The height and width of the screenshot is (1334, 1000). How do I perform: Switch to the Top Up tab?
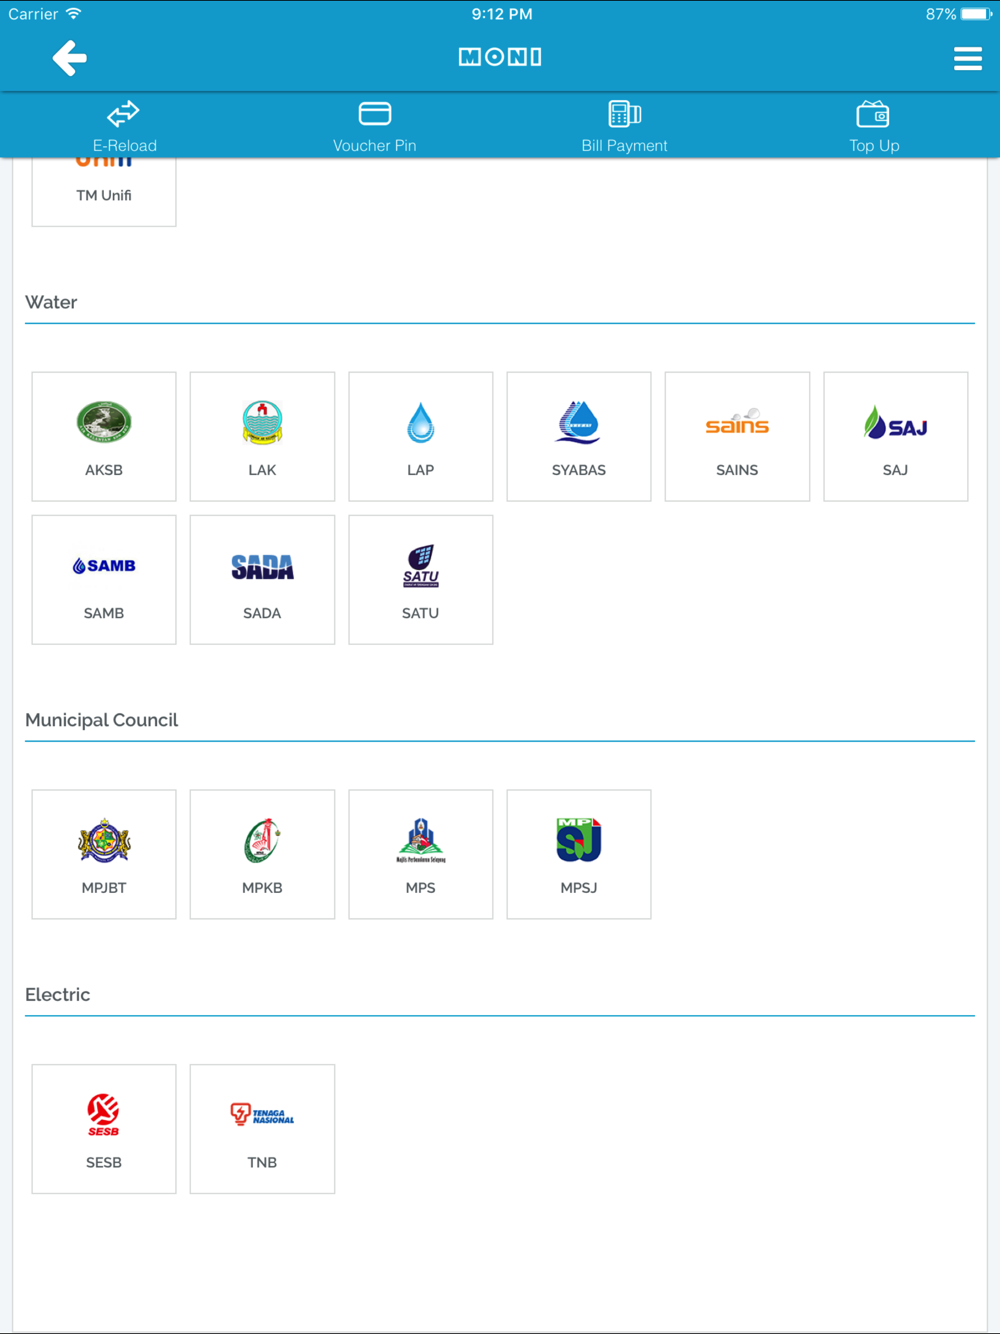coord(874,126)
